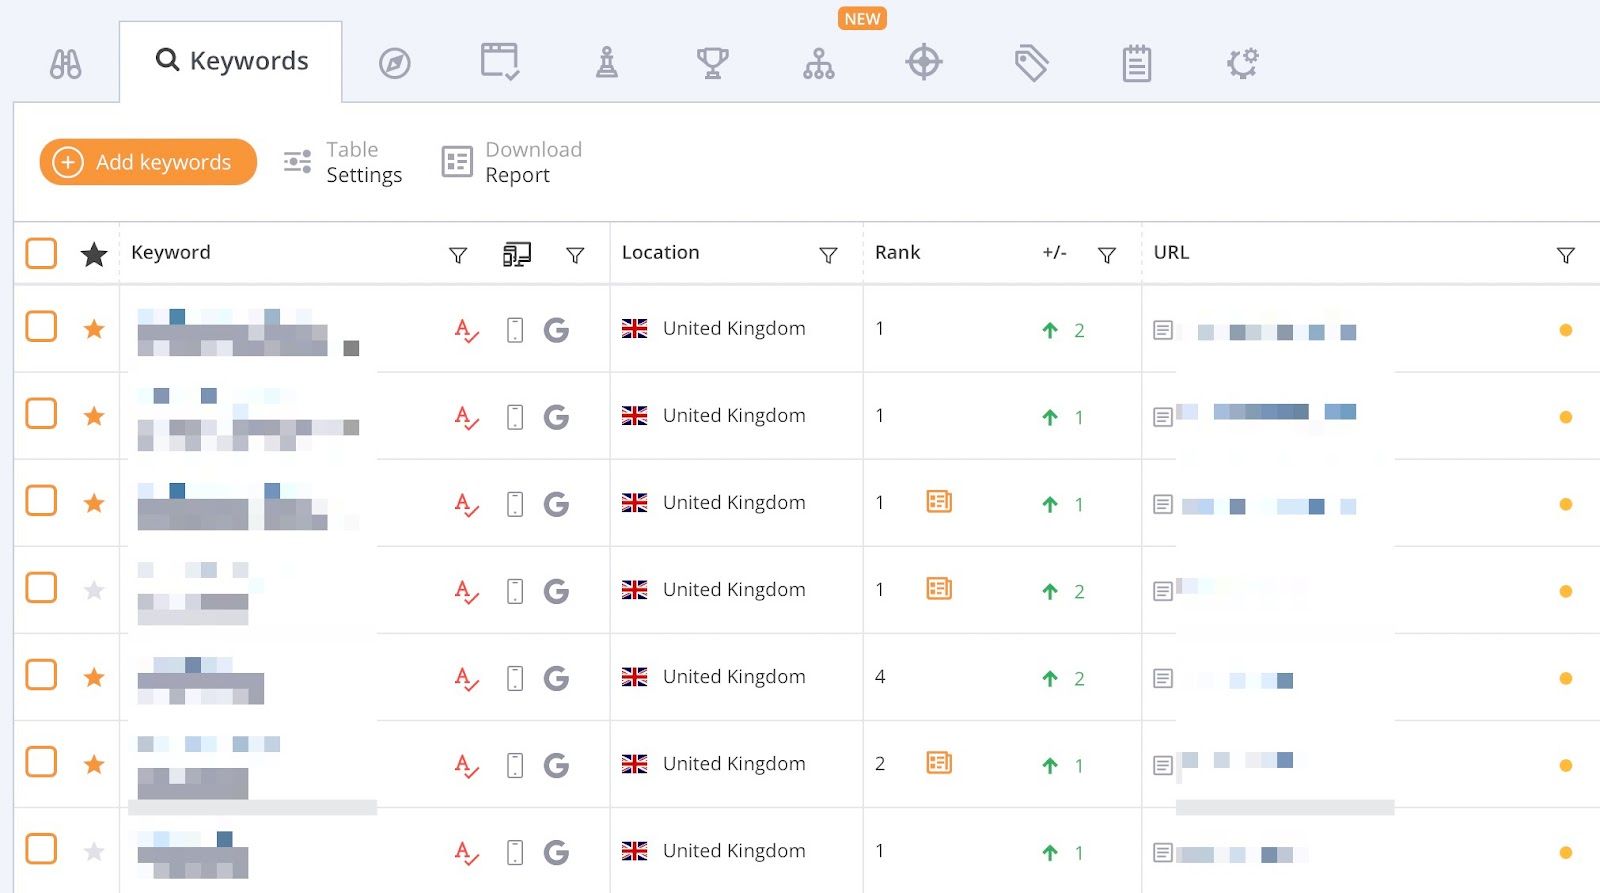Image resolution: width=1600 pixels, height=893 pixels.
Task: Click the orange status dot in the rank 4 row
Action: point(1566,678)
